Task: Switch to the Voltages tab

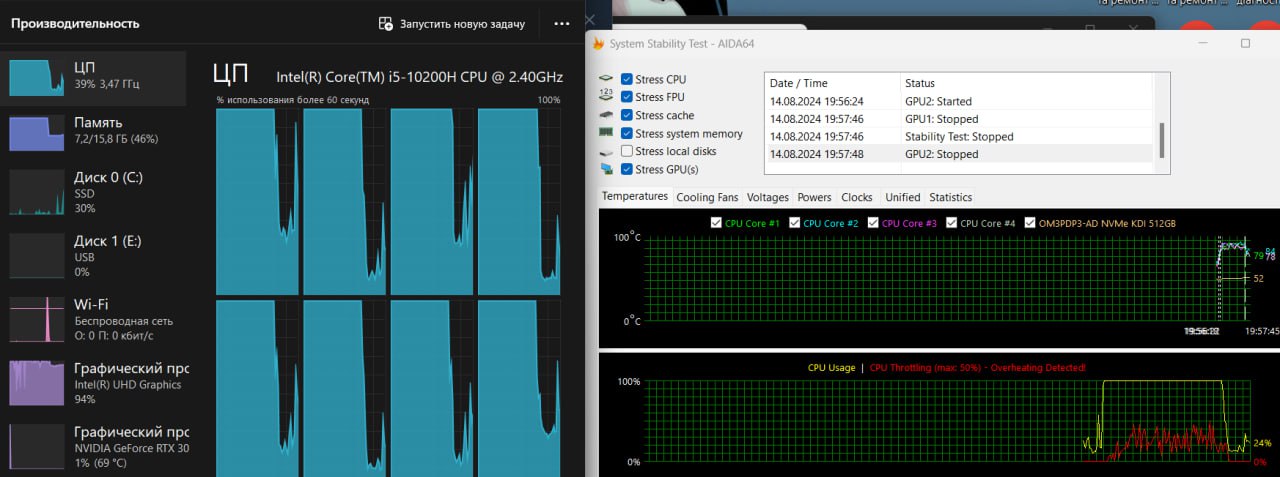Action: 768,197
